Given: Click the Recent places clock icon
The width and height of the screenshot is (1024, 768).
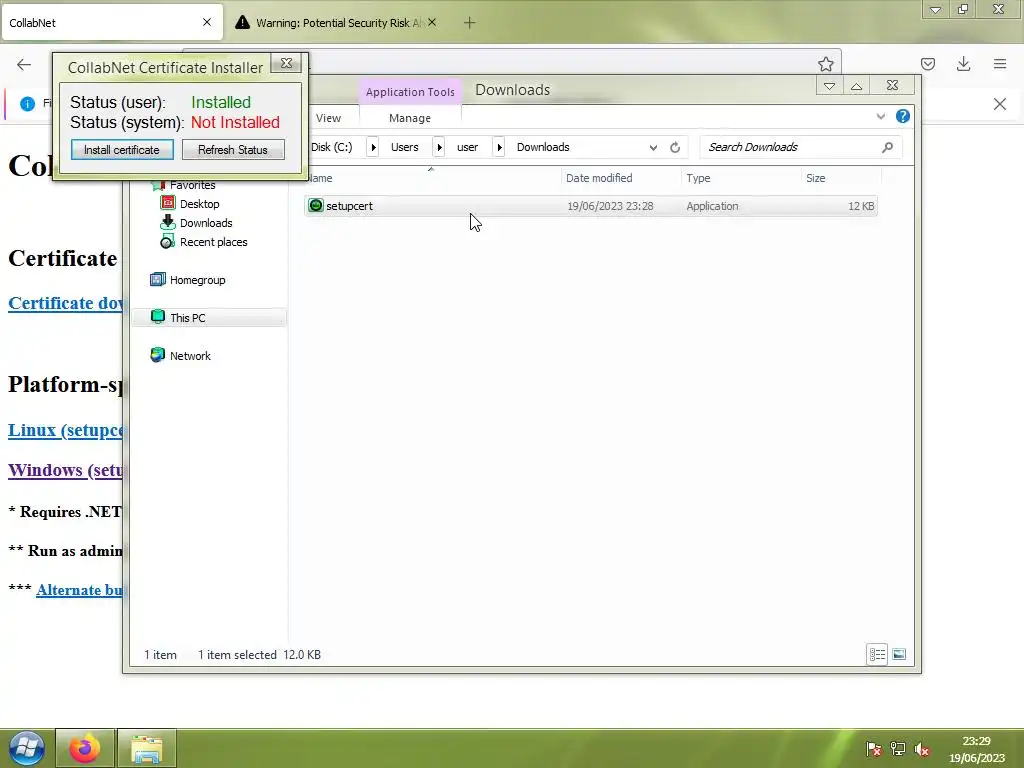Looking at the screenshot, I should coord(167,242).
